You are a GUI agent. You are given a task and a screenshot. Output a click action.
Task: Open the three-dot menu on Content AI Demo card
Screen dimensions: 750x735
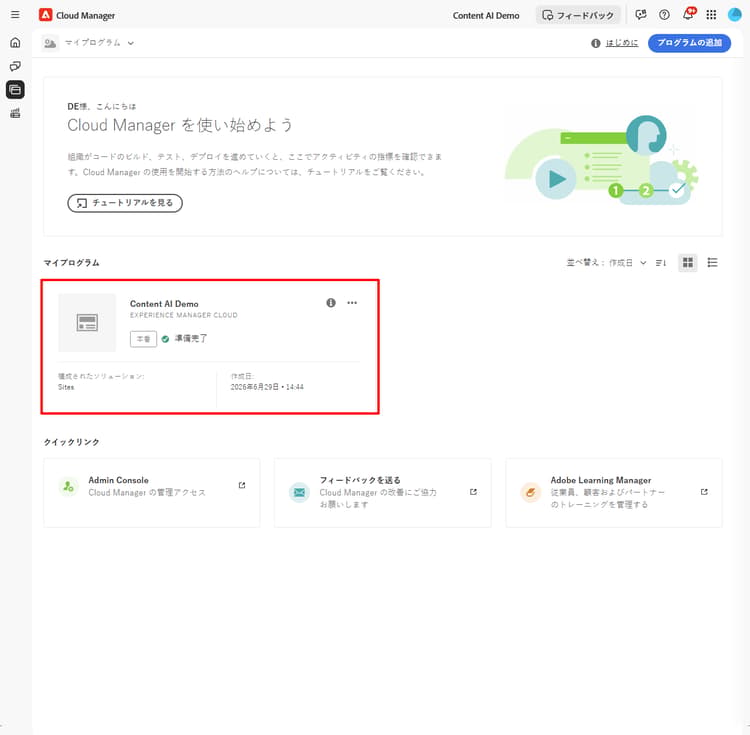click(352, 303)
